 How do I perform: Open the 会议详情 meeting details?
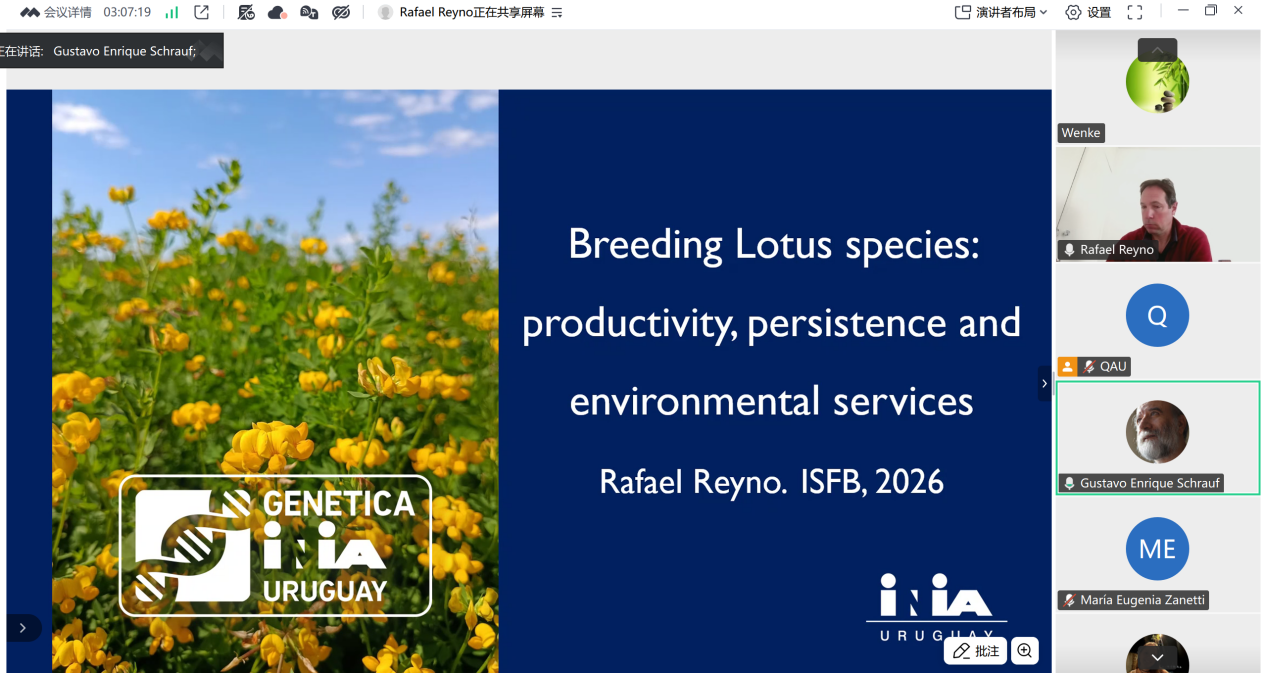(x=67, y=12)
